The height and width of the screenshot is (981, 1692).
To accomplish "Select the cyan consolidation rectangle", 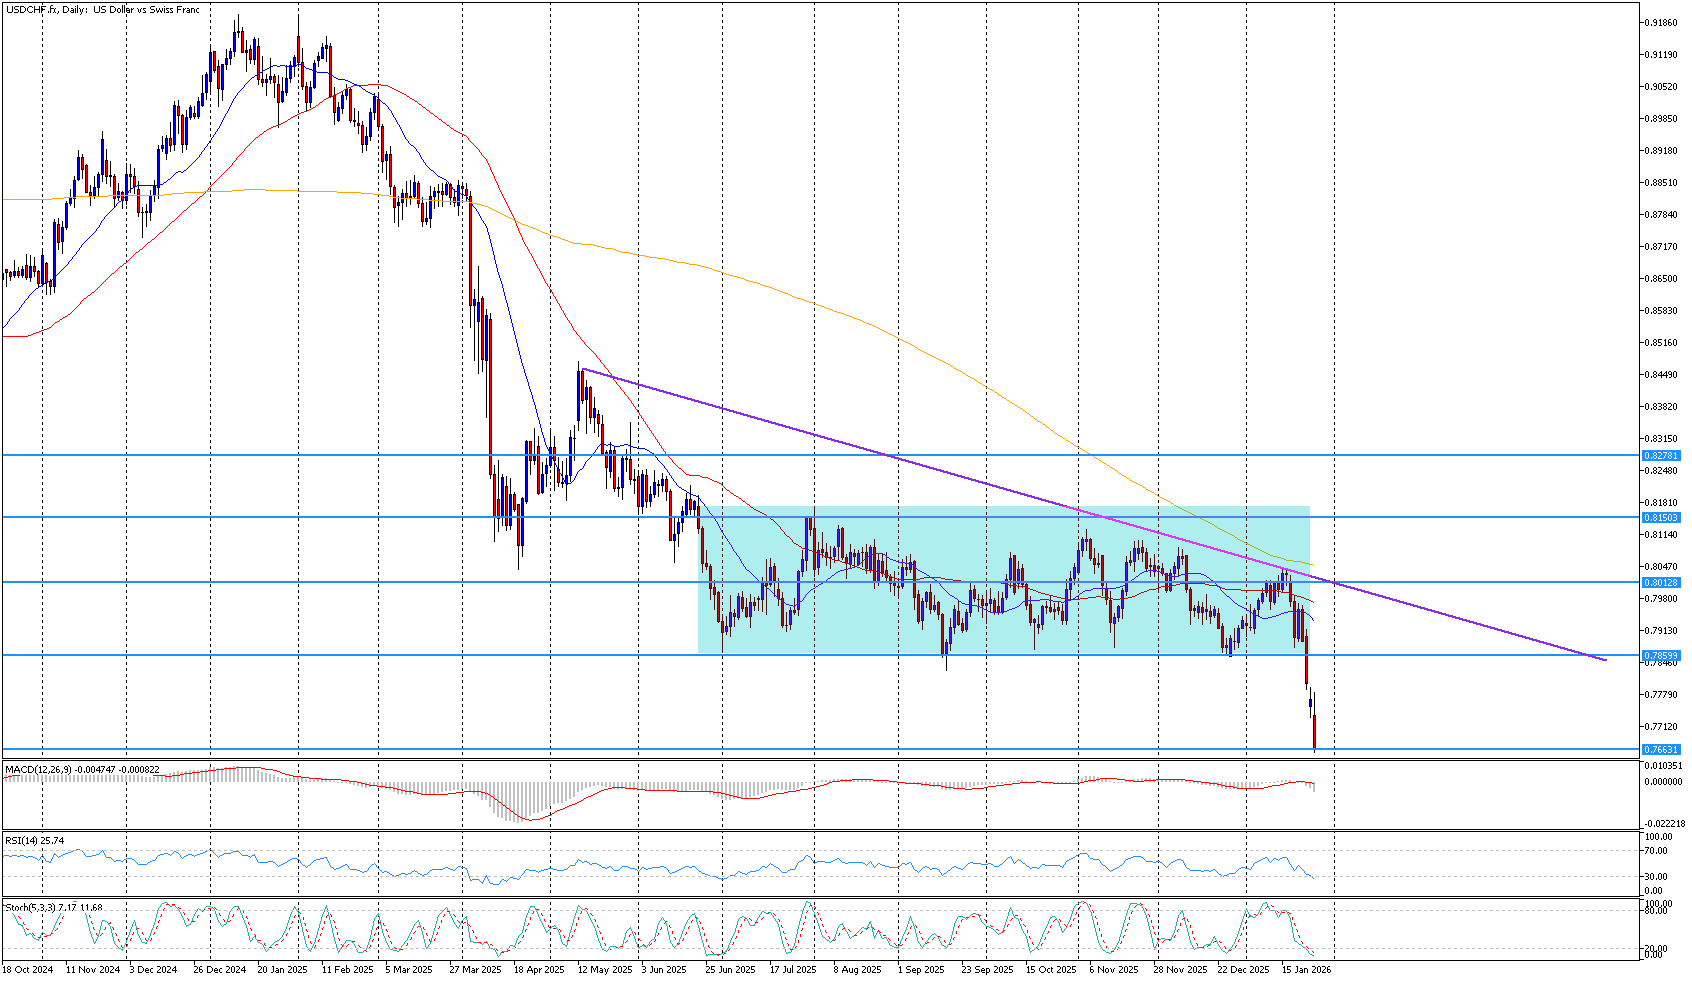I will [1000, 540].
